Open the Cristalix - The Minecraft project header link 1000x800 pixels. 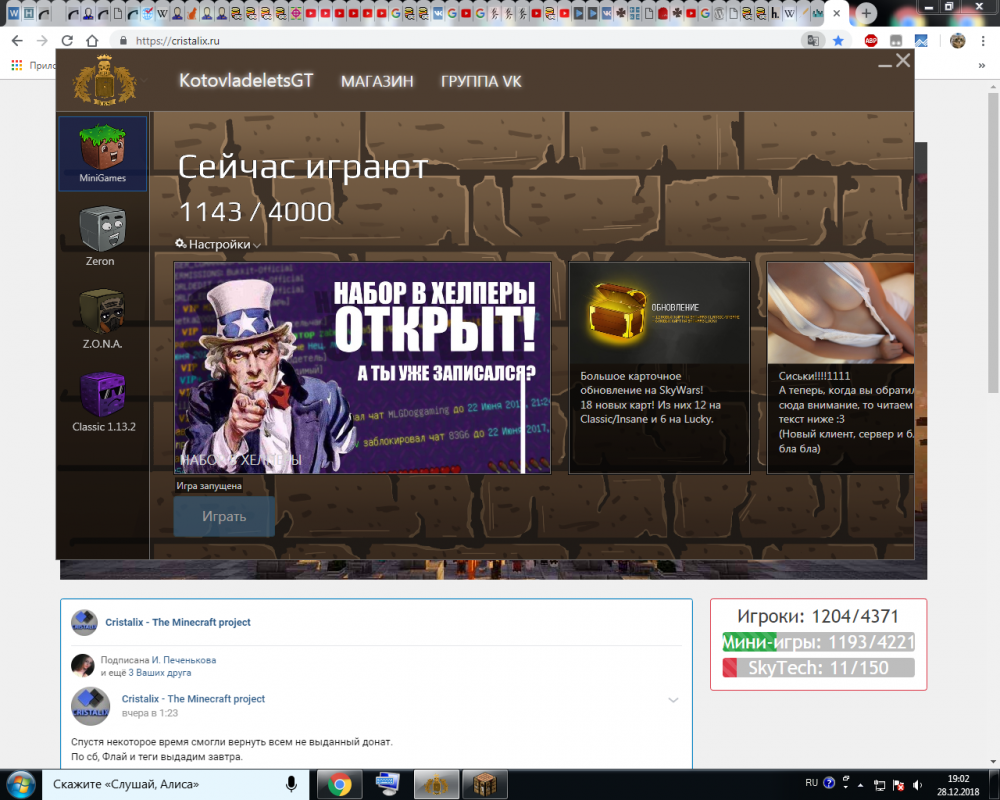pos(178,622)
